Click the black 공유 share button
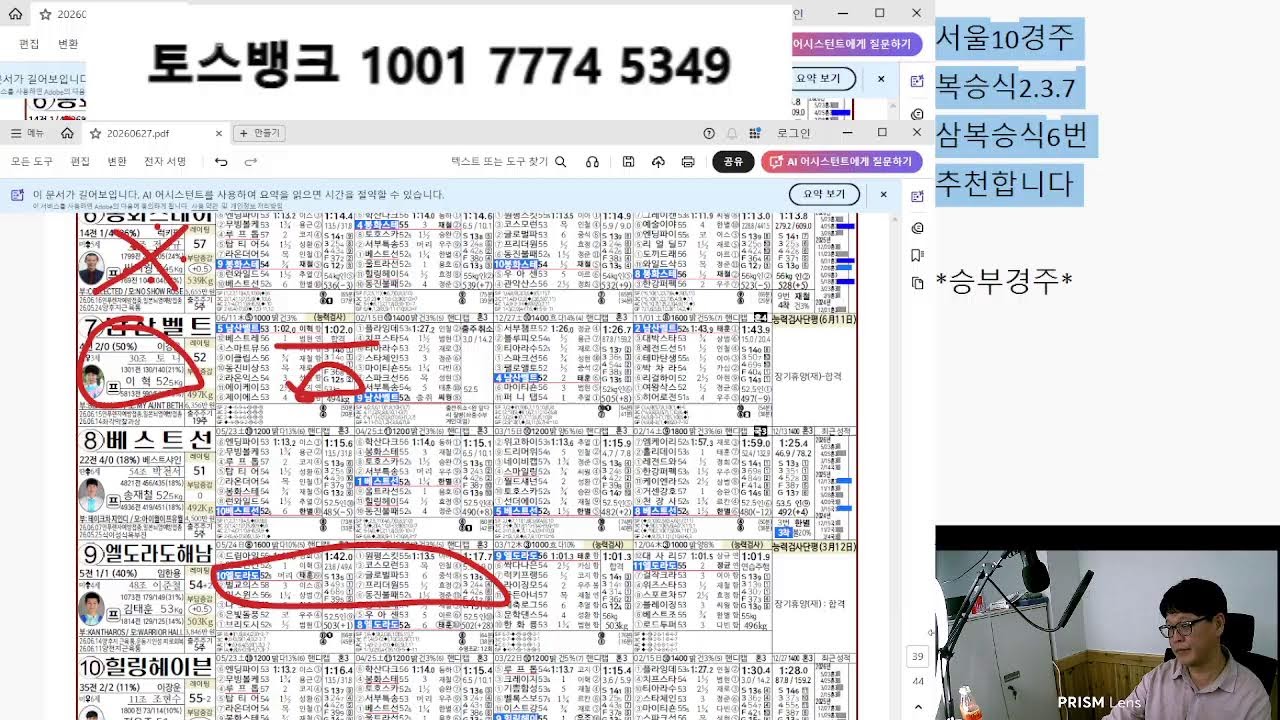Screen dimensions: 1280x720 tap(733, 162)
